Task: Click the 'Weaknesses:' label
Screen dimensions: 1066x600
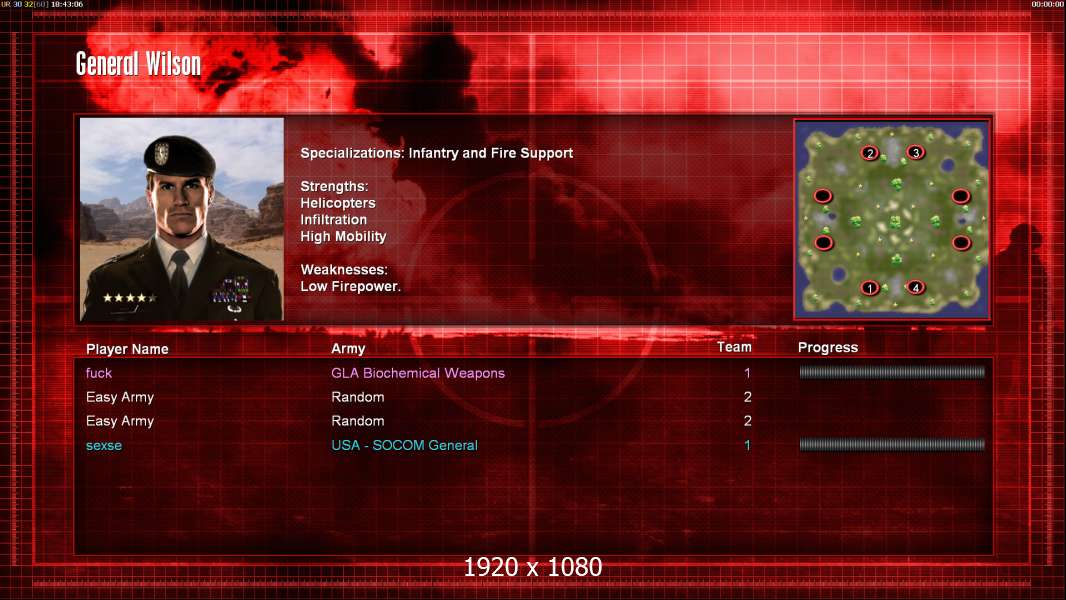Action: point(344,270)
